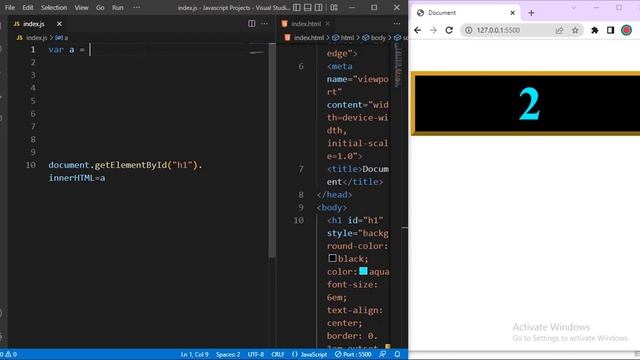The image size is (640, 360).
Task: Close the index.html tab
Action: (x=328, y=24)
